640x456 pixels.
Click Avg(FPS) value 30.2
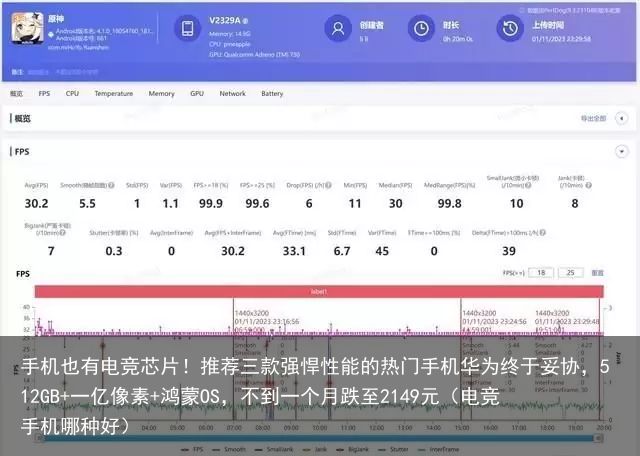(36, 203)
